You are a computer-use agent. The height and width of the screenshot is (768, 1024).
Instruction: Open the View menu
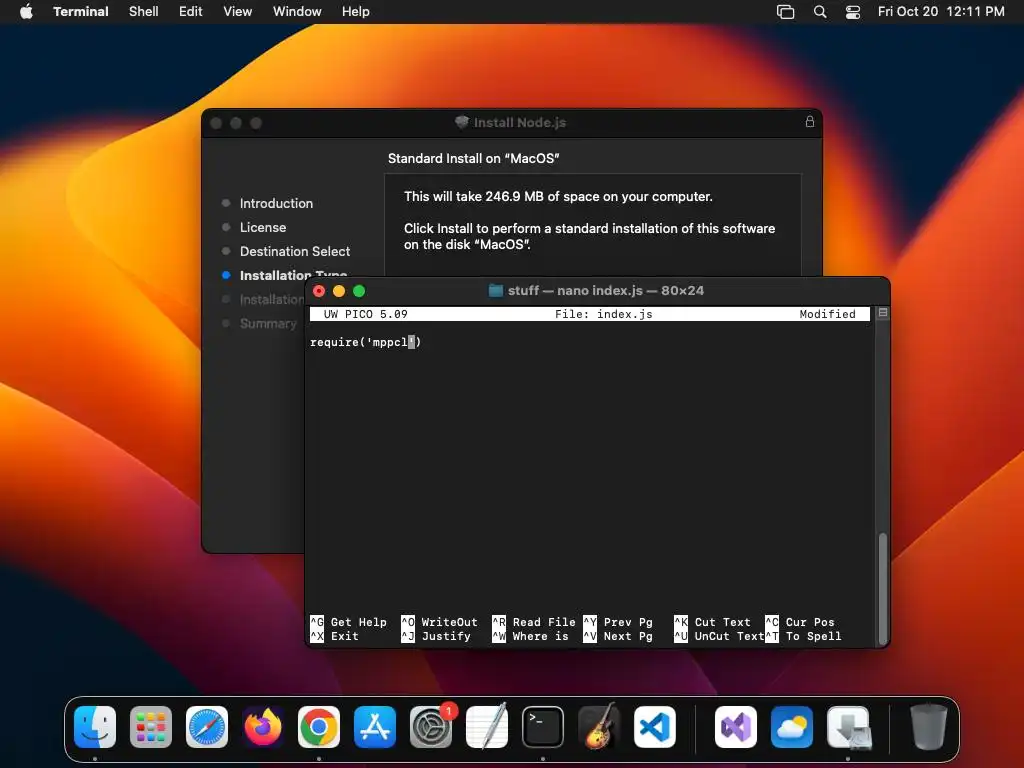tap(238, 11)
